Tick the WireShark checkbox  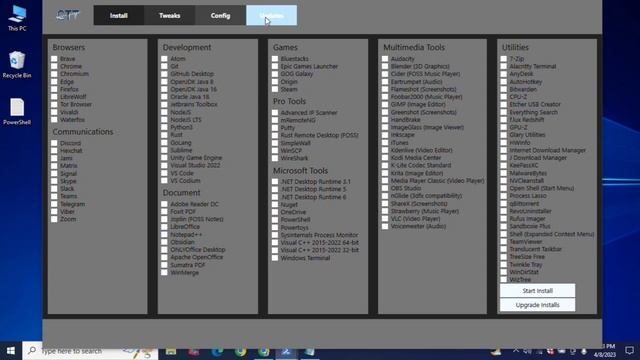pos(275,158)
